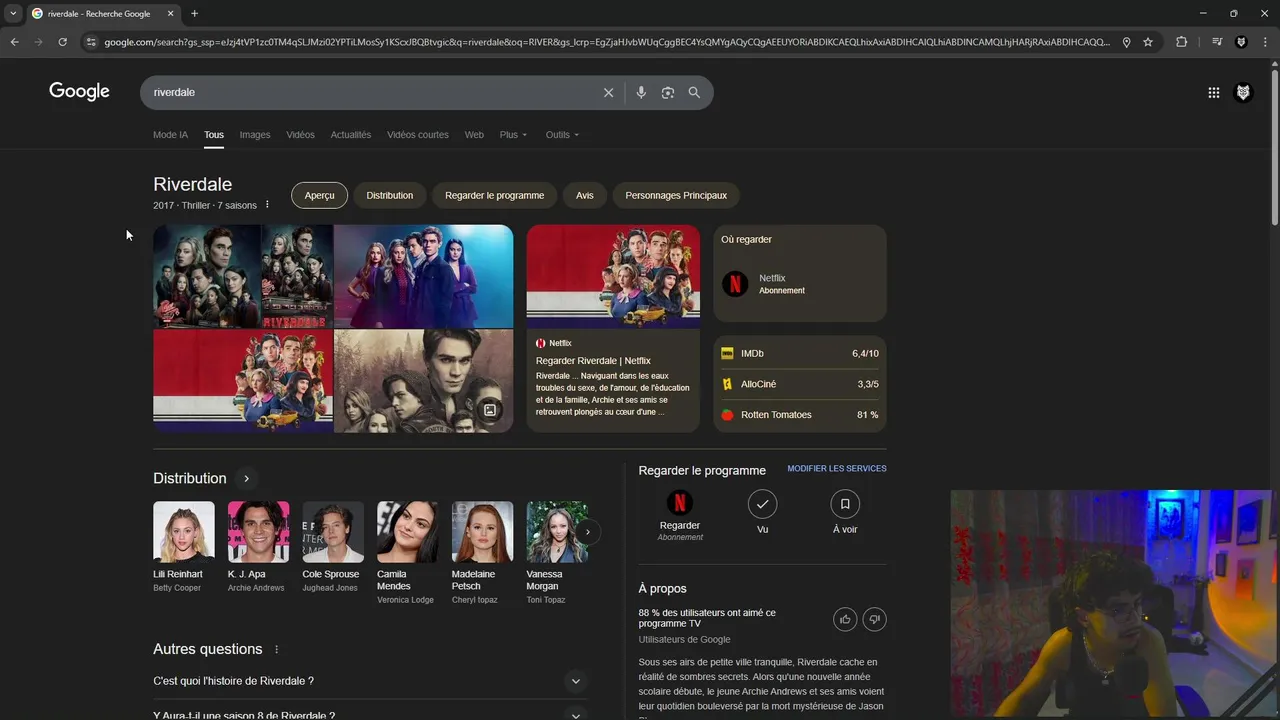Open the image gallery icon on photos

[490, 410]
